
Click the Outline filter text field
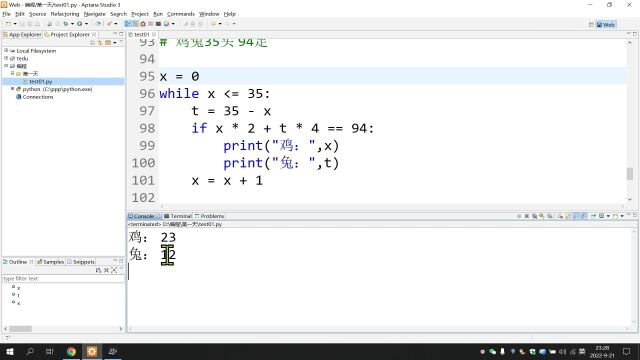coord(63,278)
